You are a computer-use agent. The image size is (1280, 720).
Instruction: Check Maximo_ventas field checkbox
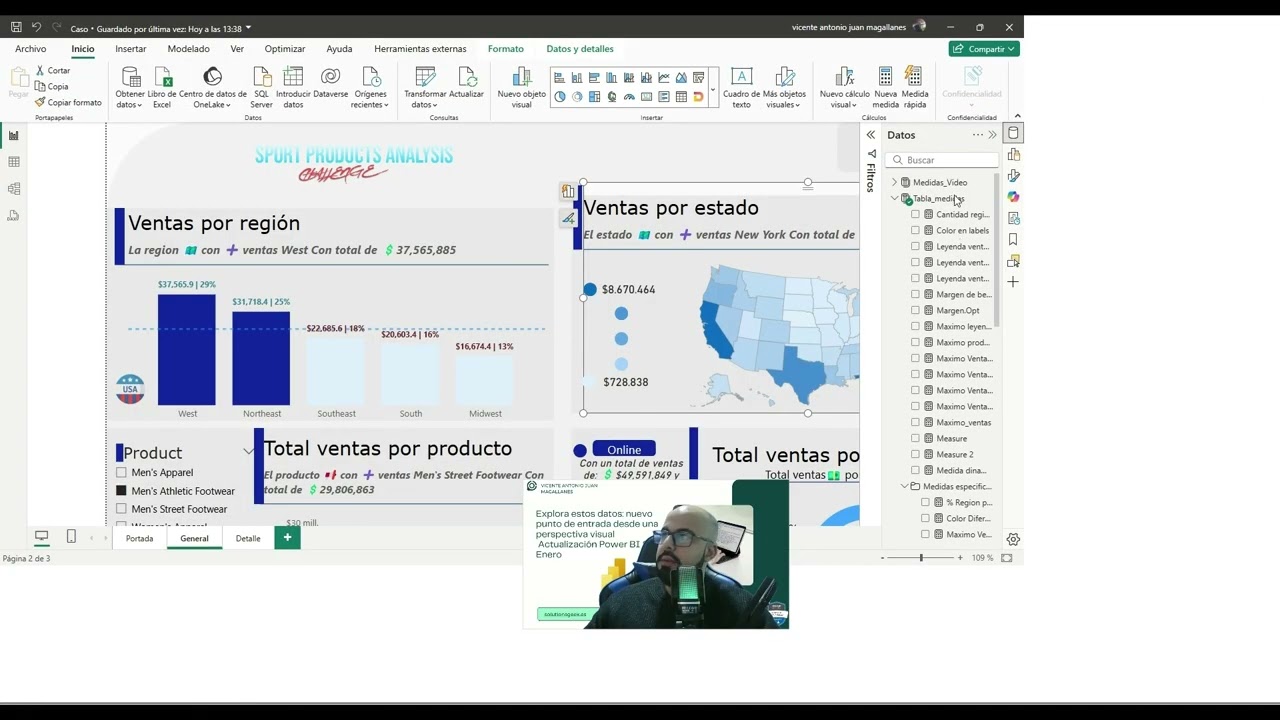tap(915, 423)
